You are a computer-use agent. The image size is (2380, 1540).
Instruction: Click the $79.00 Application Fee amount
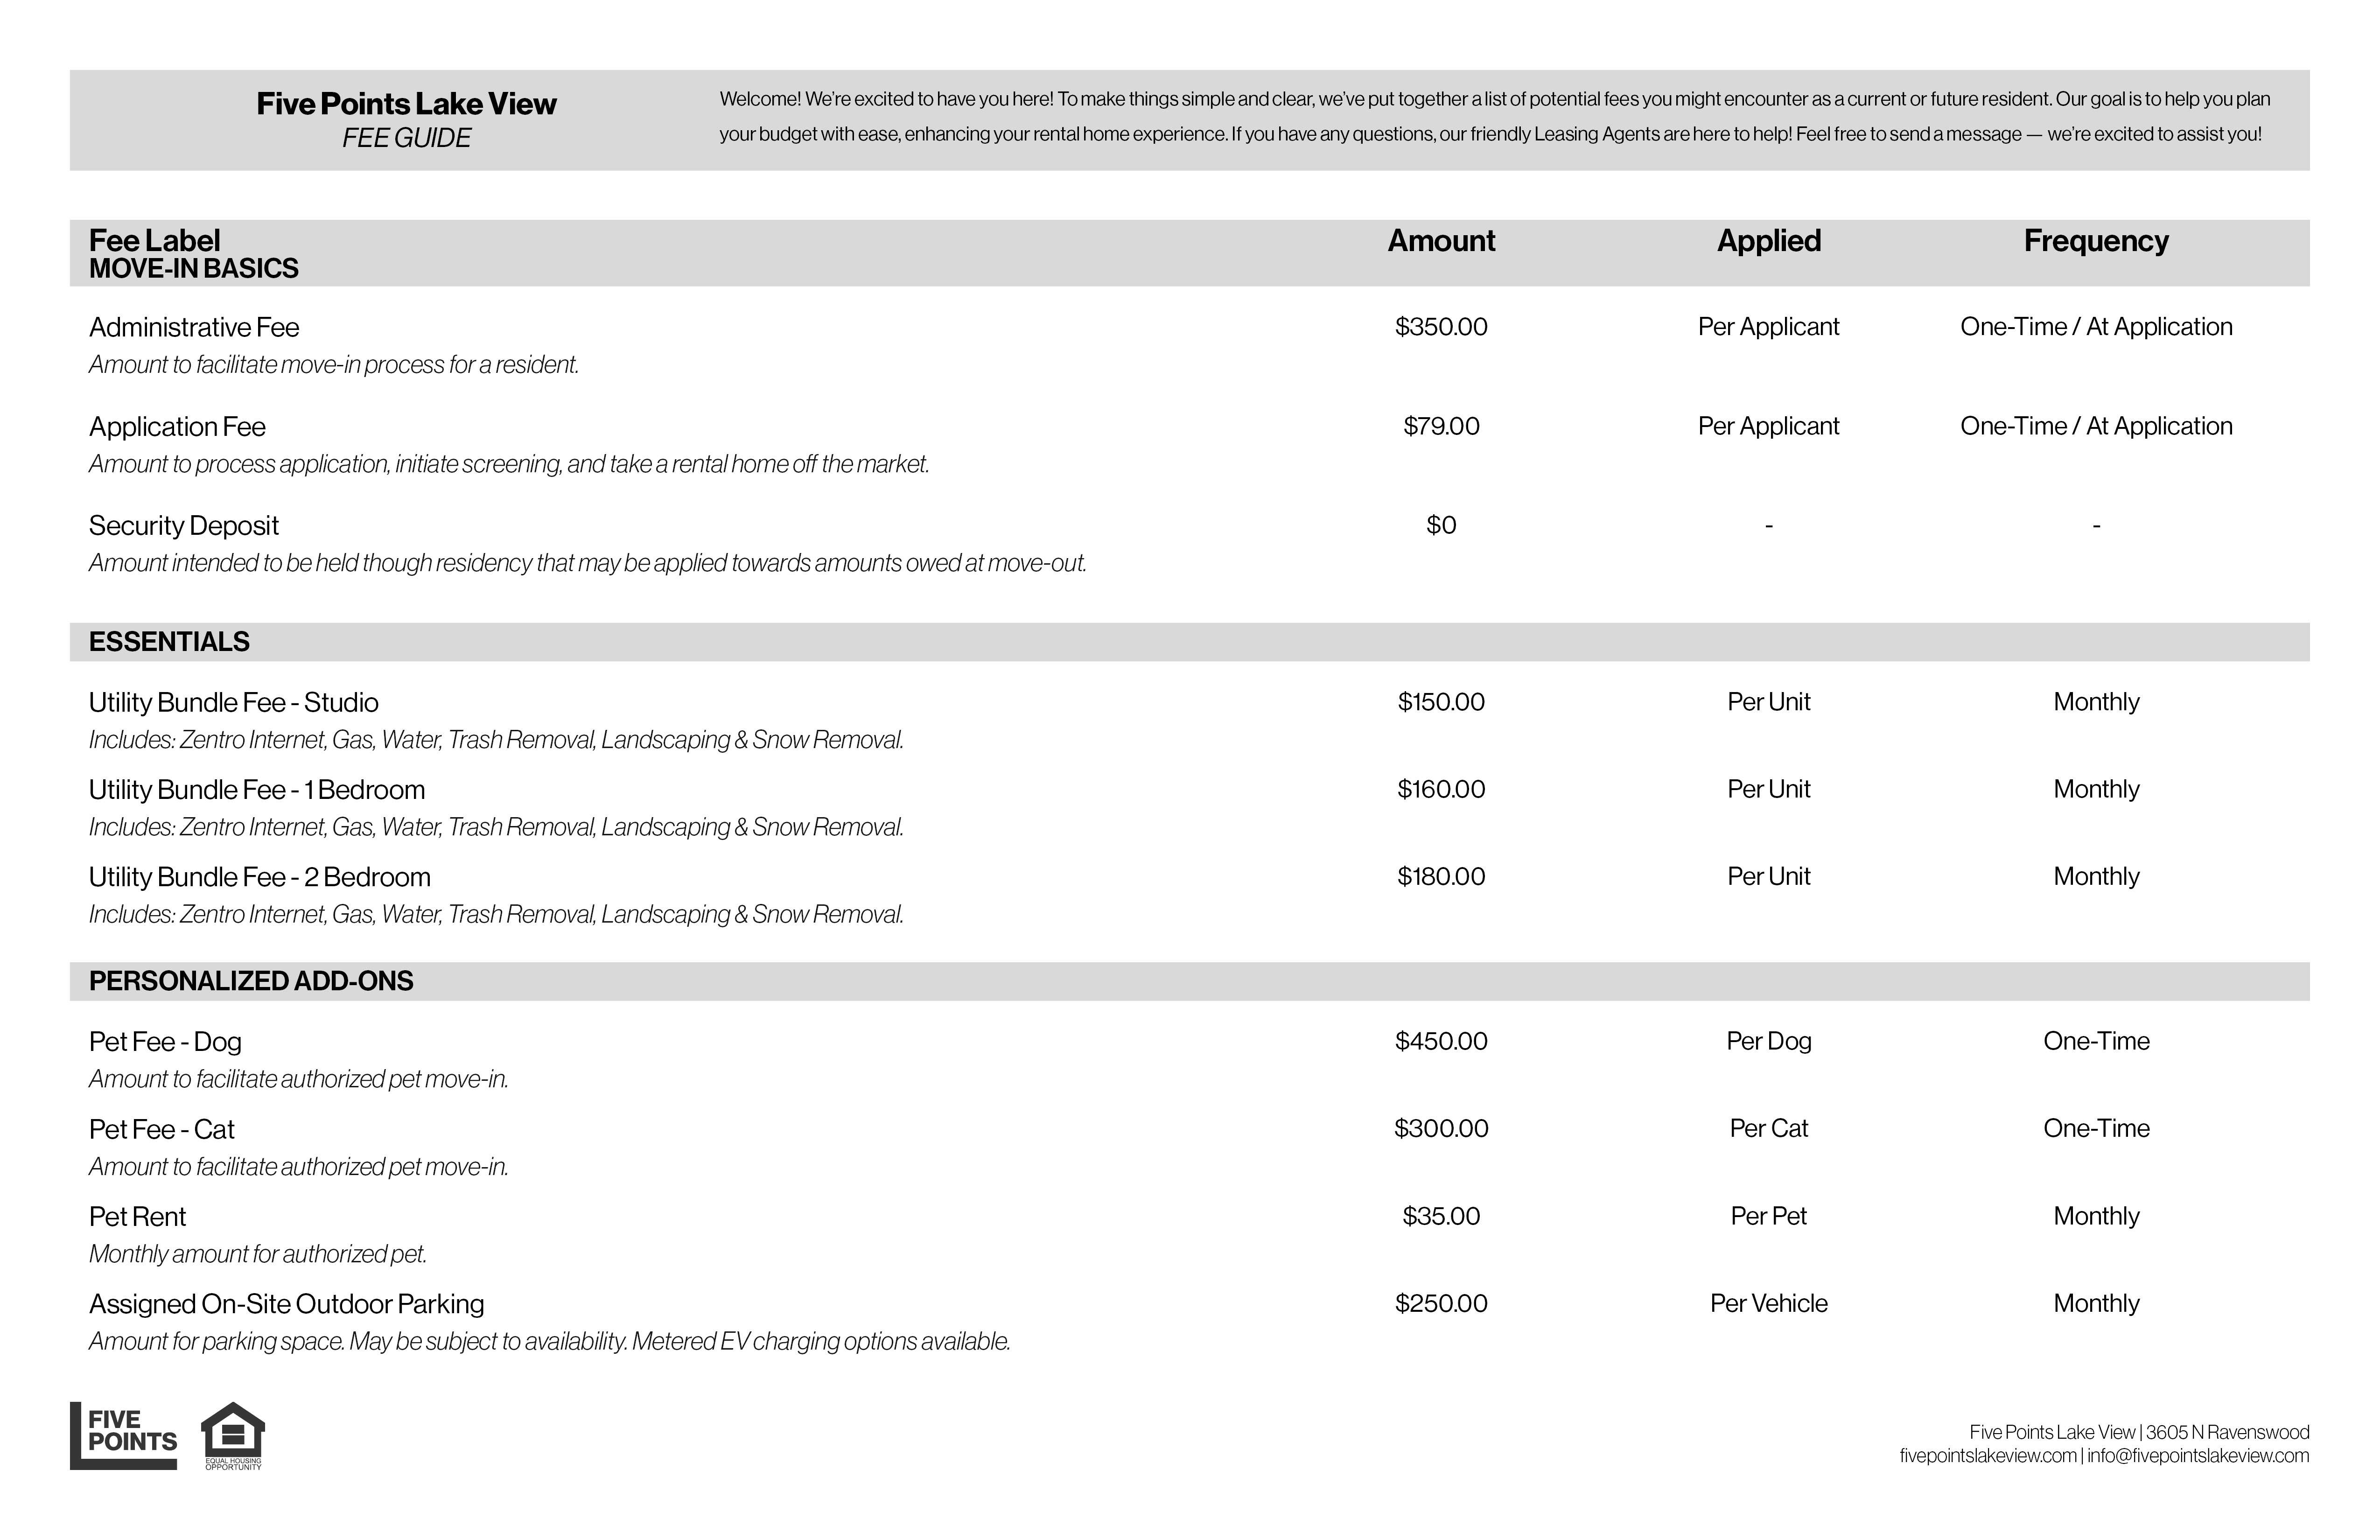(x=1441, y=426)
